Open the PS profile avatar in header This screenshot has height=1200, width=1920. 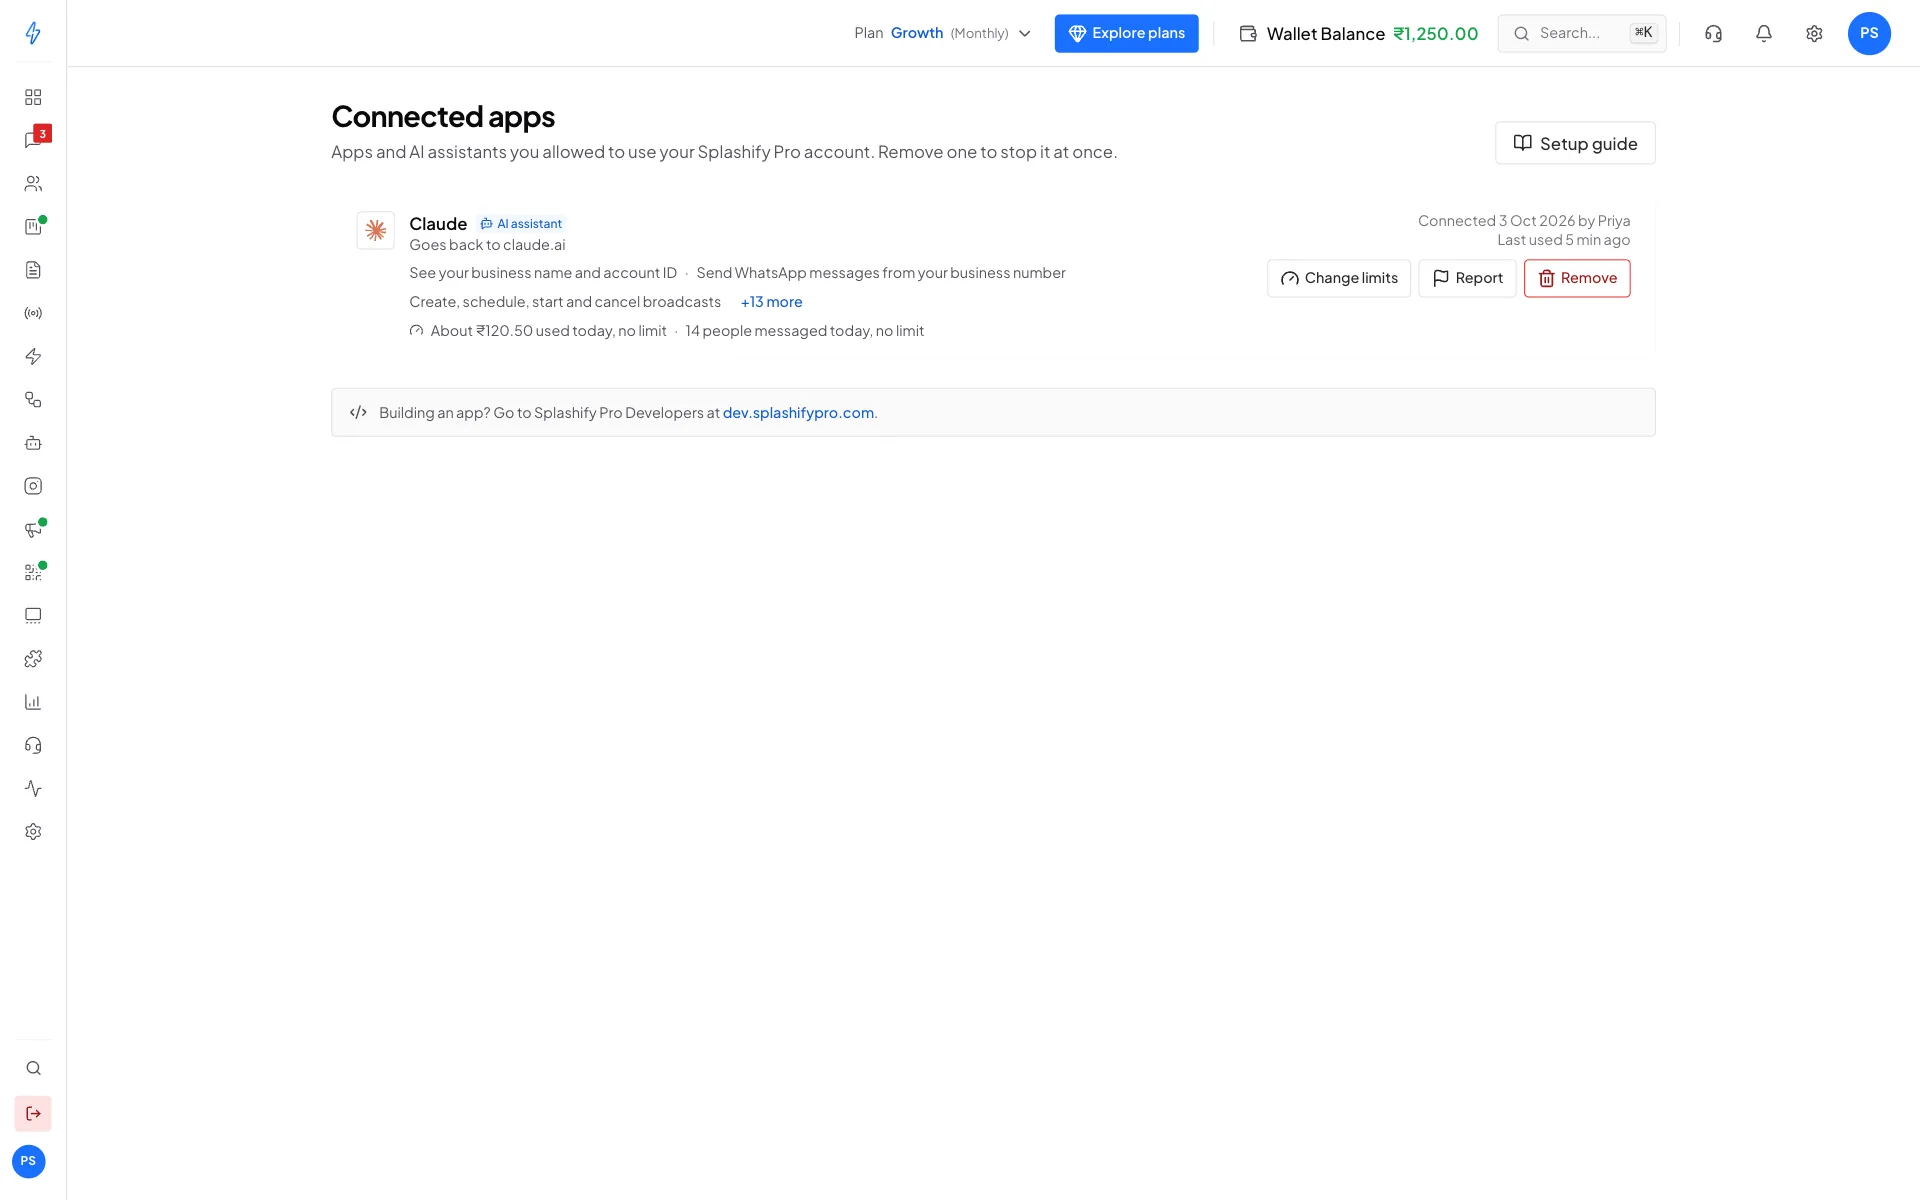(1869, 33)
